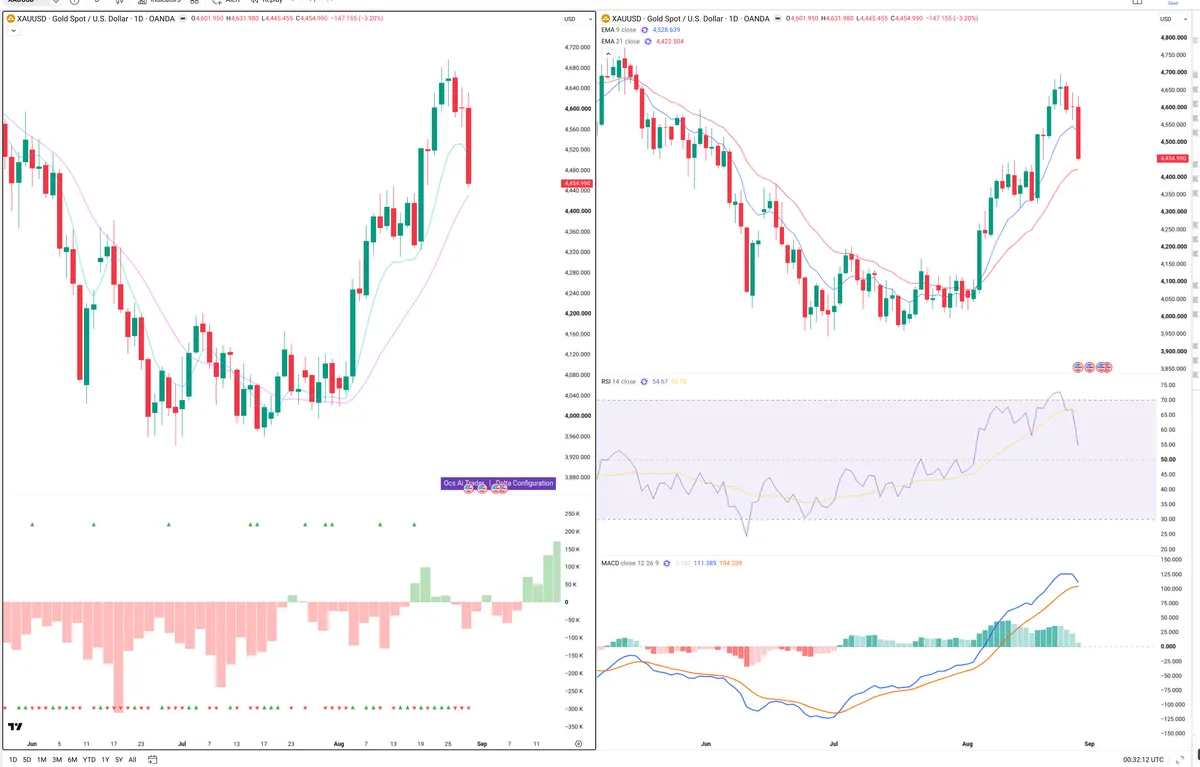Viewport: 1200px width, 767px height.
Task: Click the MACD value 111.389
Action: [x=706, y=563]
